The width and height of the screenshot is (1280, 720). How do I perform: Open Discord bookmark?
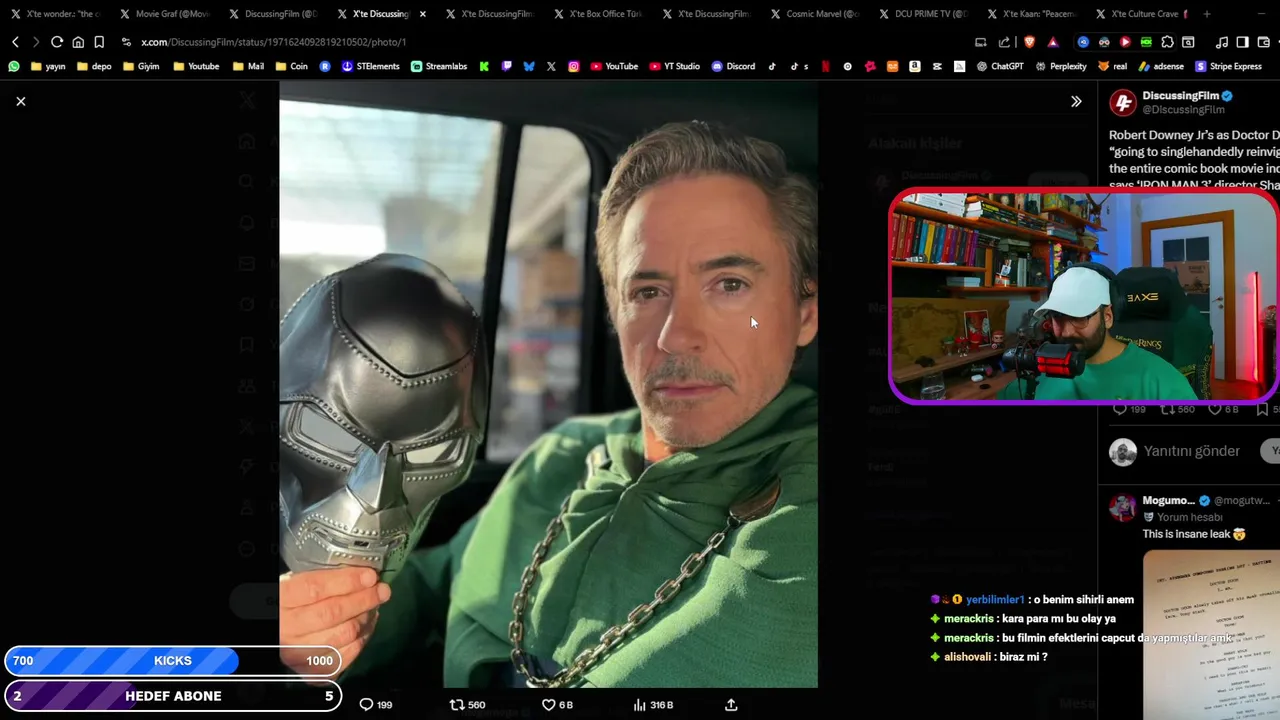(x=733, y=66)
